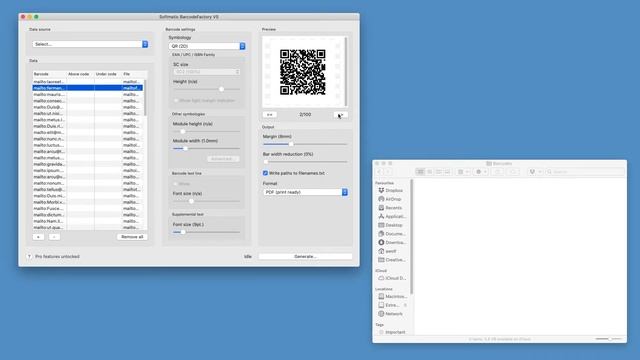
Task: Open the Finder Dropbox toolbar dropdown
Action: [535, 172]
